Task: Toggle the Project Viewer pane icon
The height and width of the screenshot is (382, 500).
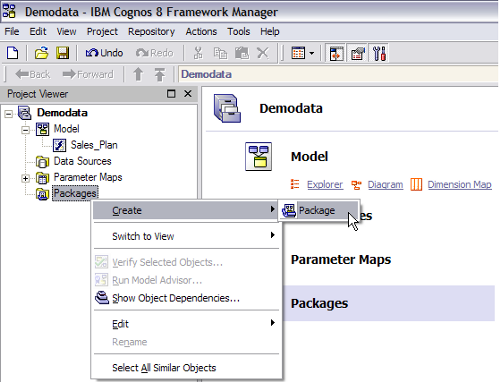Action: coord(336,53)
